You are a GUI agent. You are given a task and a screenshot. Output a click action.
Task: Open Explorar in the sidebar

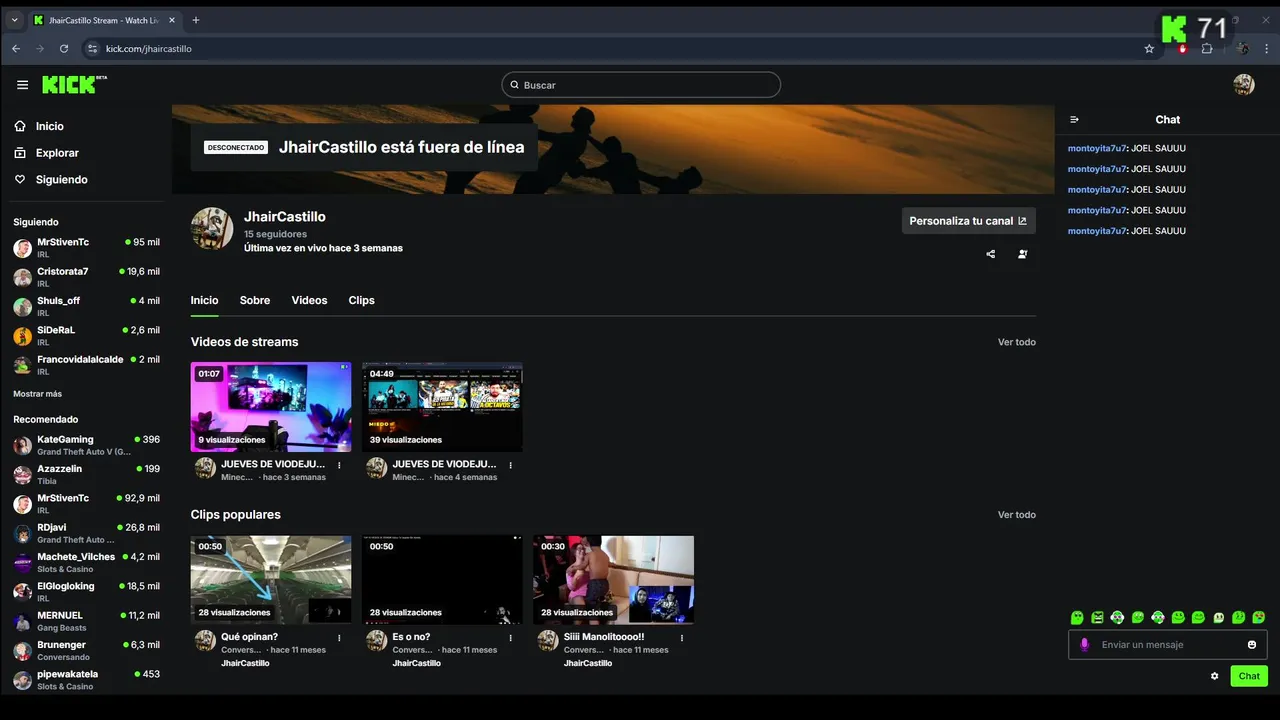[x=46, y=153]
